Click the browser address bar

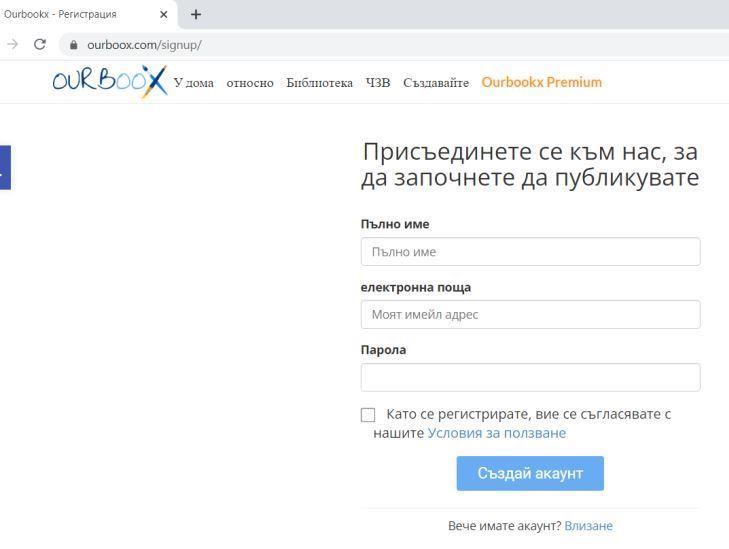tap(400, 45)
